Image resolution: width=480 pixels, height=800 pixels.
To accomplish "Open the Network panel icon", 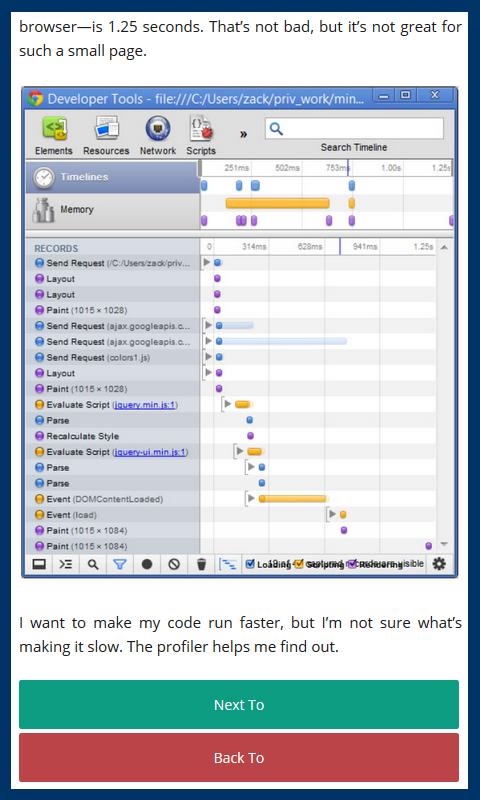I will 158,129.
